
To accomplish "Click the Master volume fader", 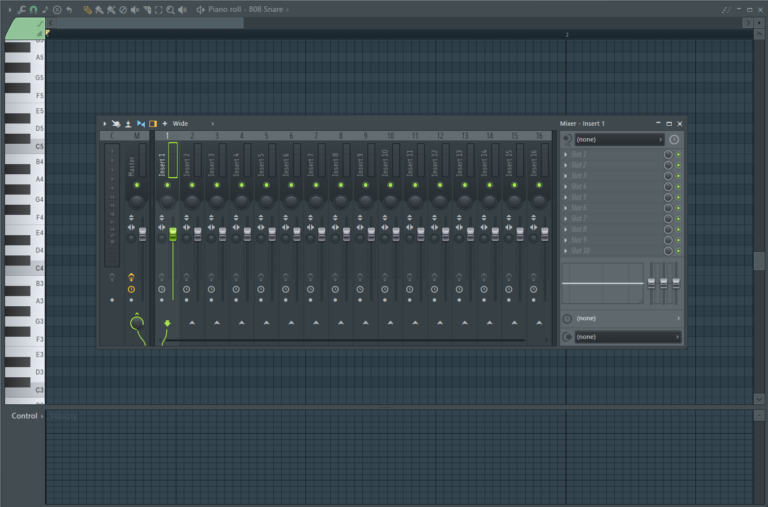I will click(x=143, y=234).
